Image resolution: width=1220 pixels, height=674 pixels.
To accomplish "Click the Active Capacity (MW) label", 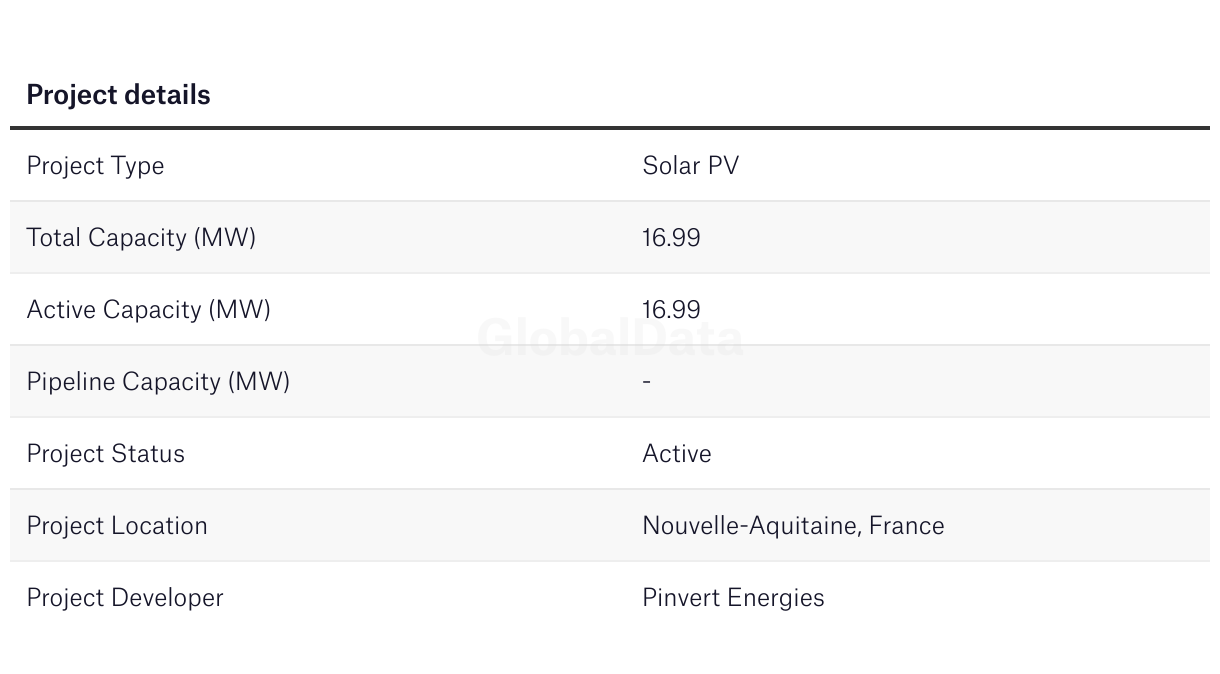I will coord(148,310).
